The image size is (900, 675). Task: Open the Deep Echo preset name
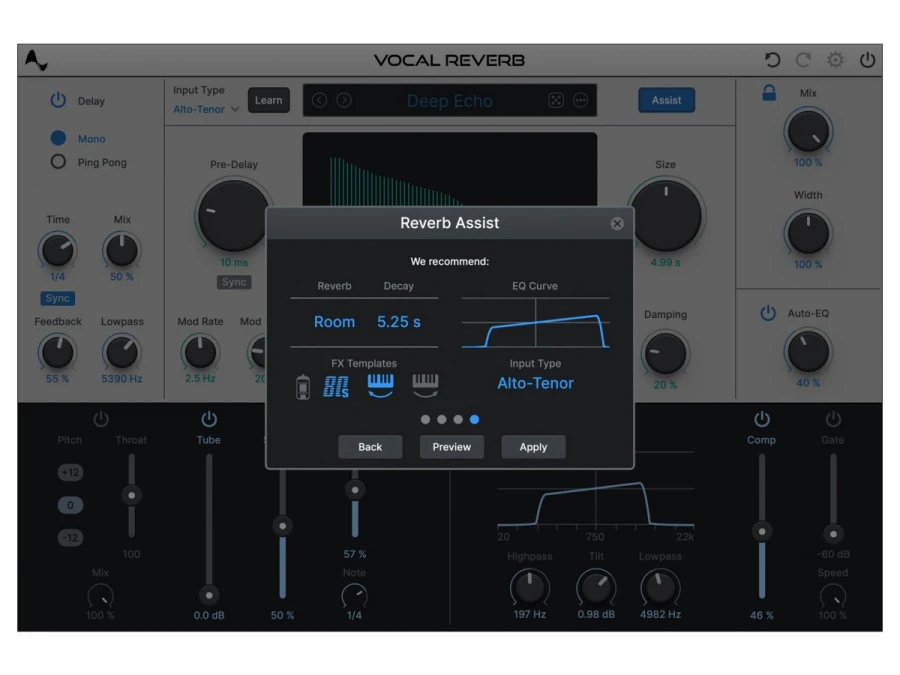tap(449, 101)
